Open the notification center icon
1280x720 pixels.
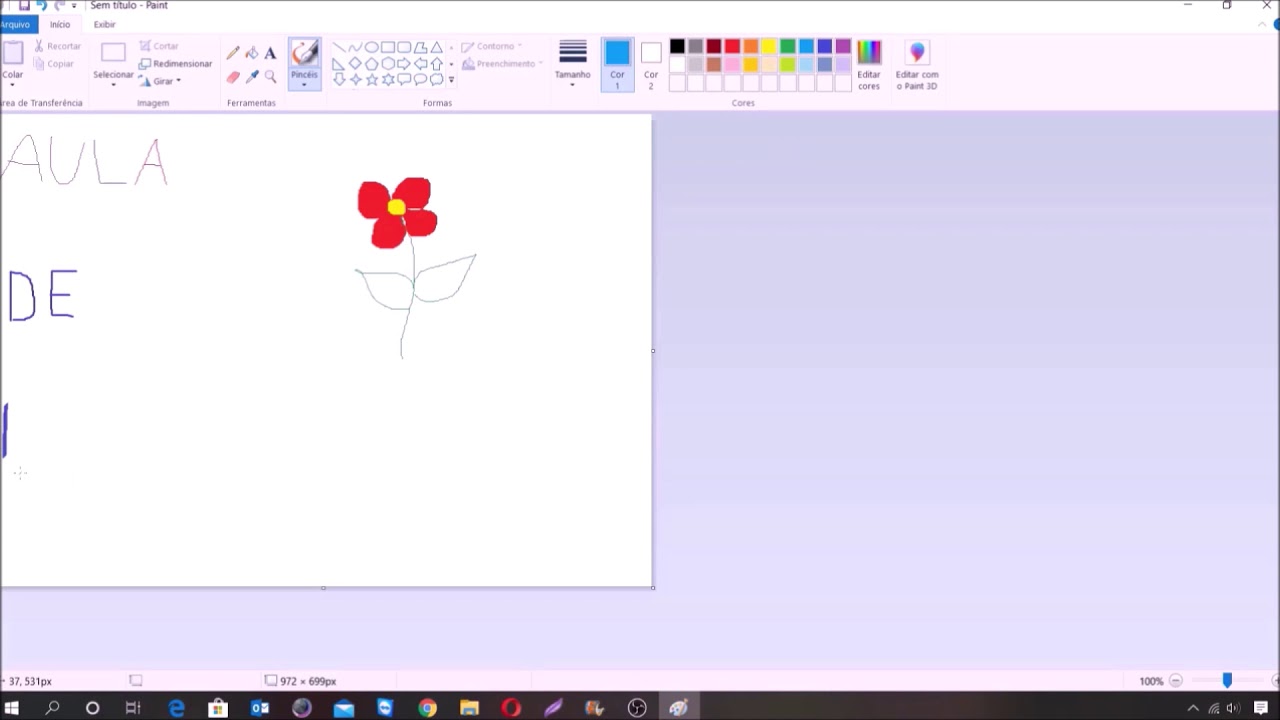click(x=1261, y=708)
